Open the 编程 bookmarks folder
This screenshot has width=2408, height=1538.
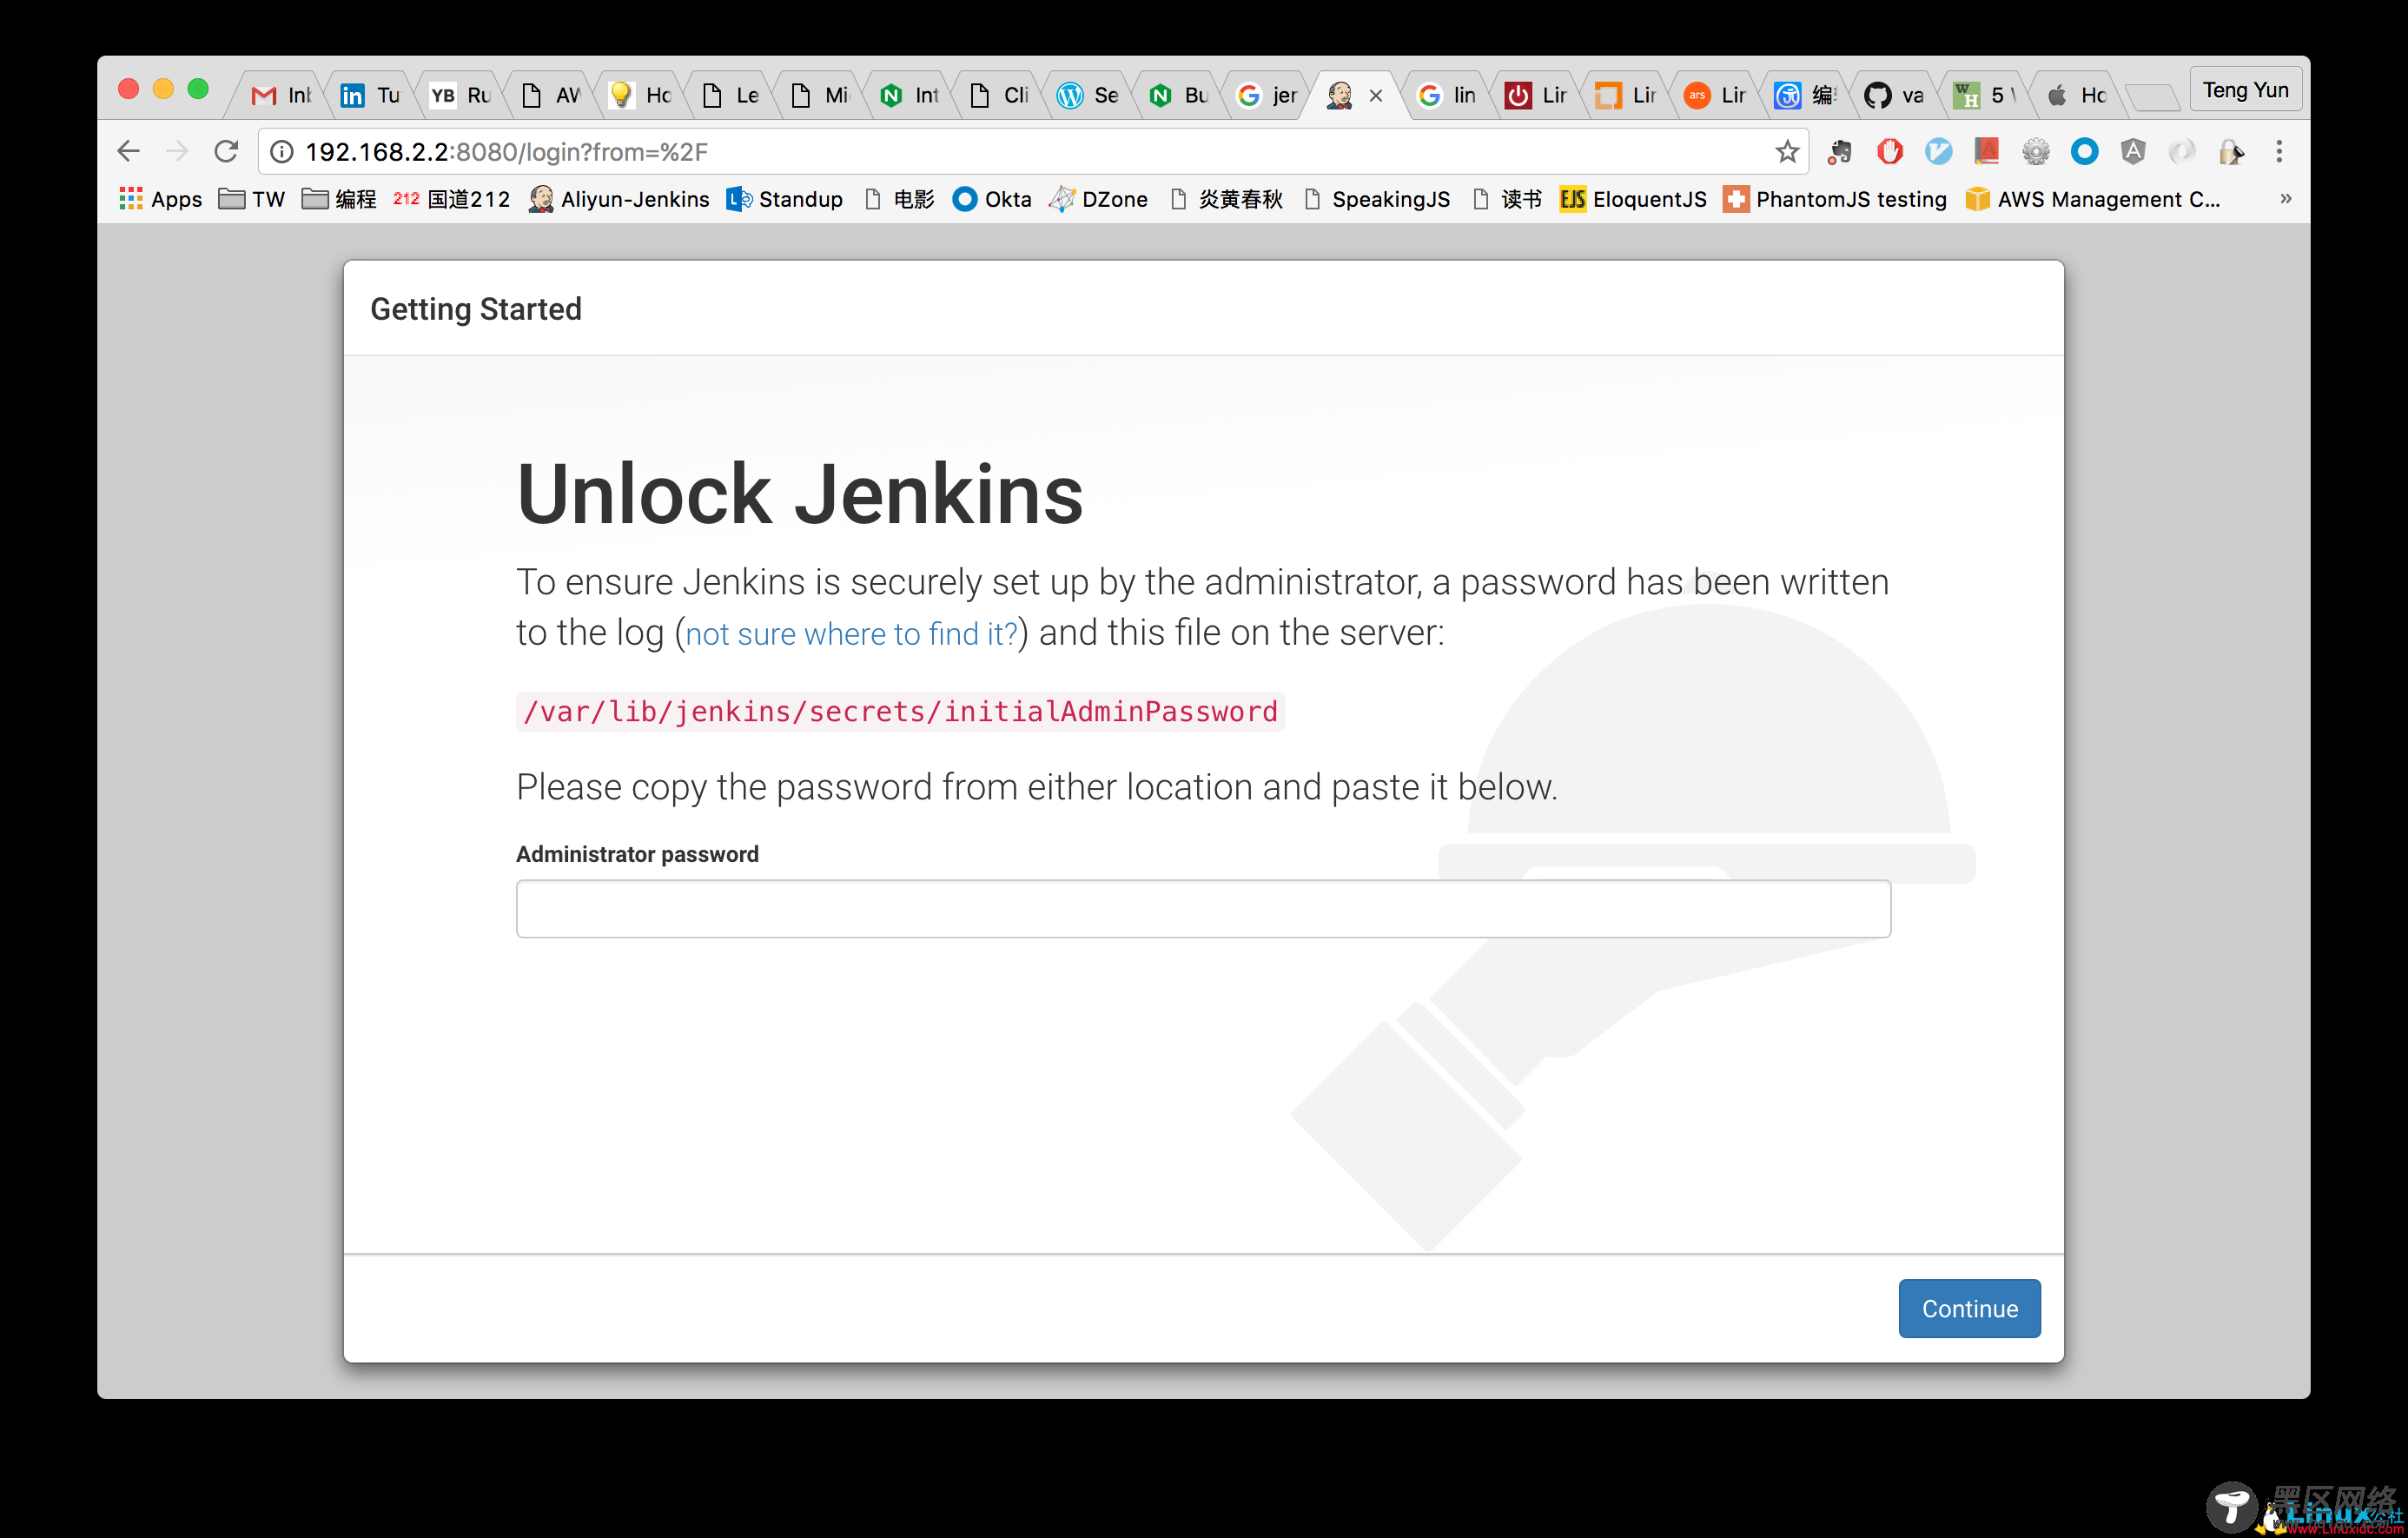pos(339,199)
